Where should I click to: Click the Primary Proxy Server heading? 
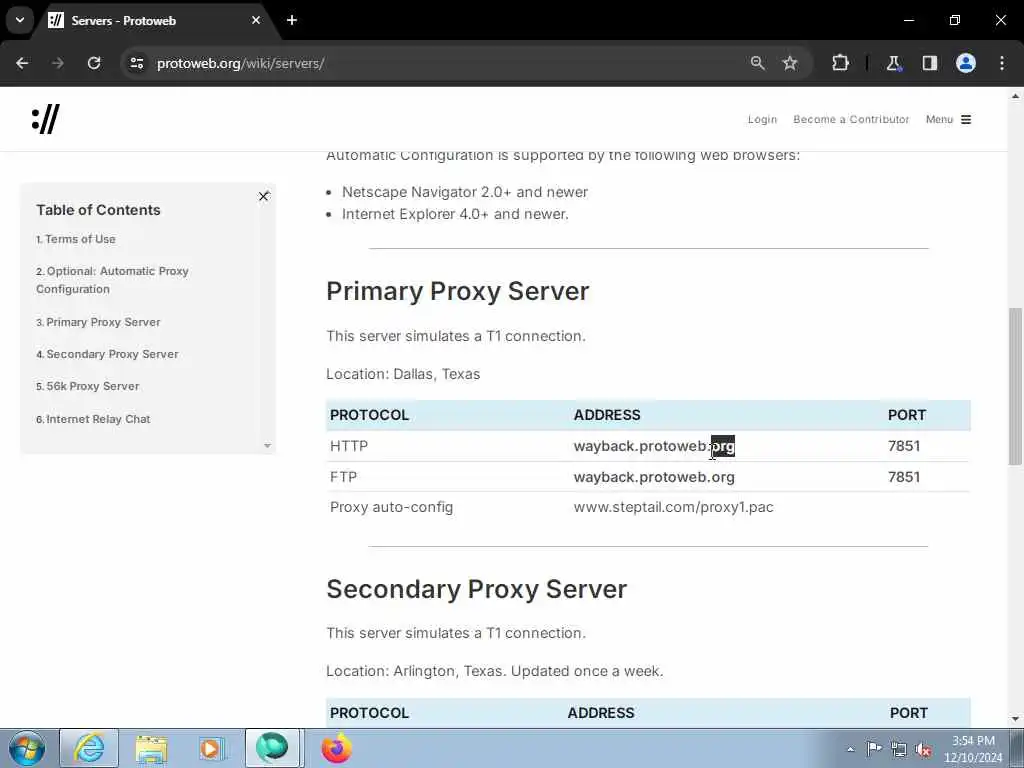(x=457, y=291)
